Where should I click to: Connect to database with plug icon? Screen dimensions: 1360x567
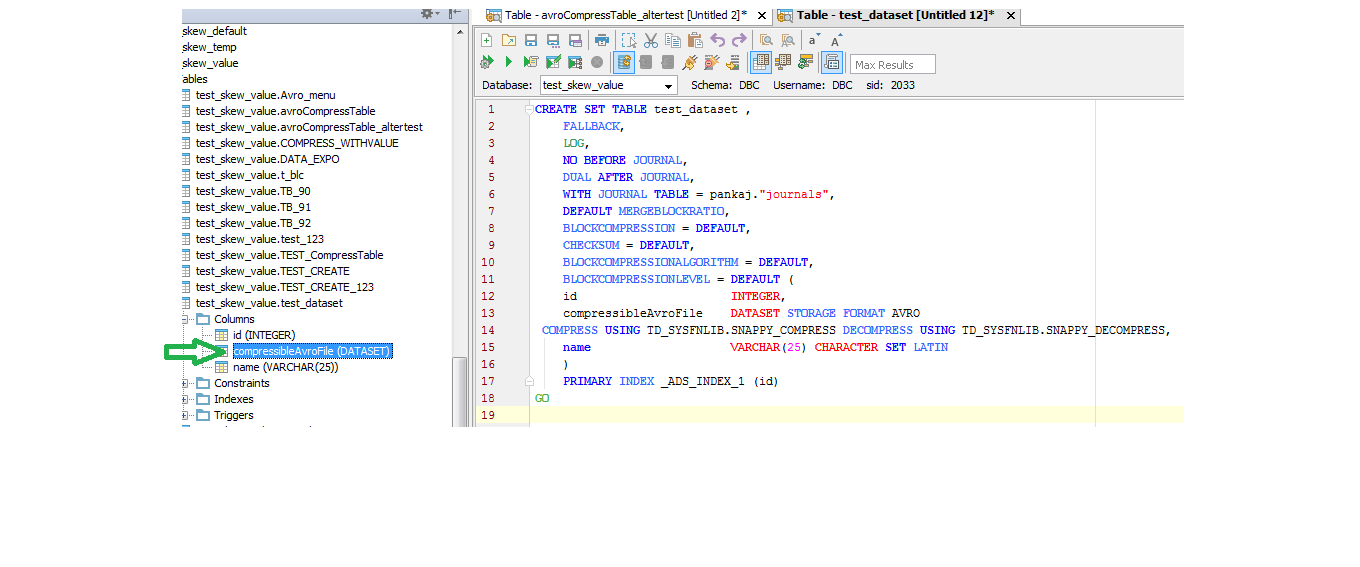point(690,62)
